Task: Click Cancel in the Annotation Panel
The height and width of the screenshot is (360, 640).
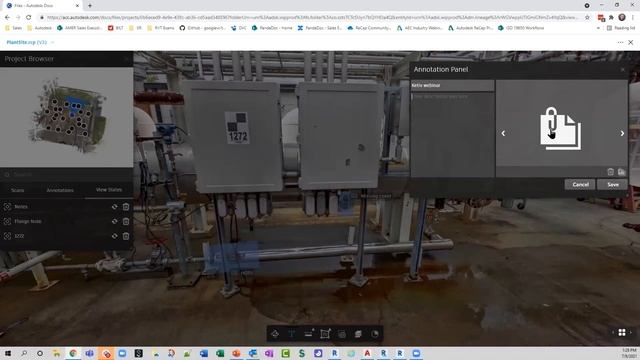Action: (x=580, y=184)
